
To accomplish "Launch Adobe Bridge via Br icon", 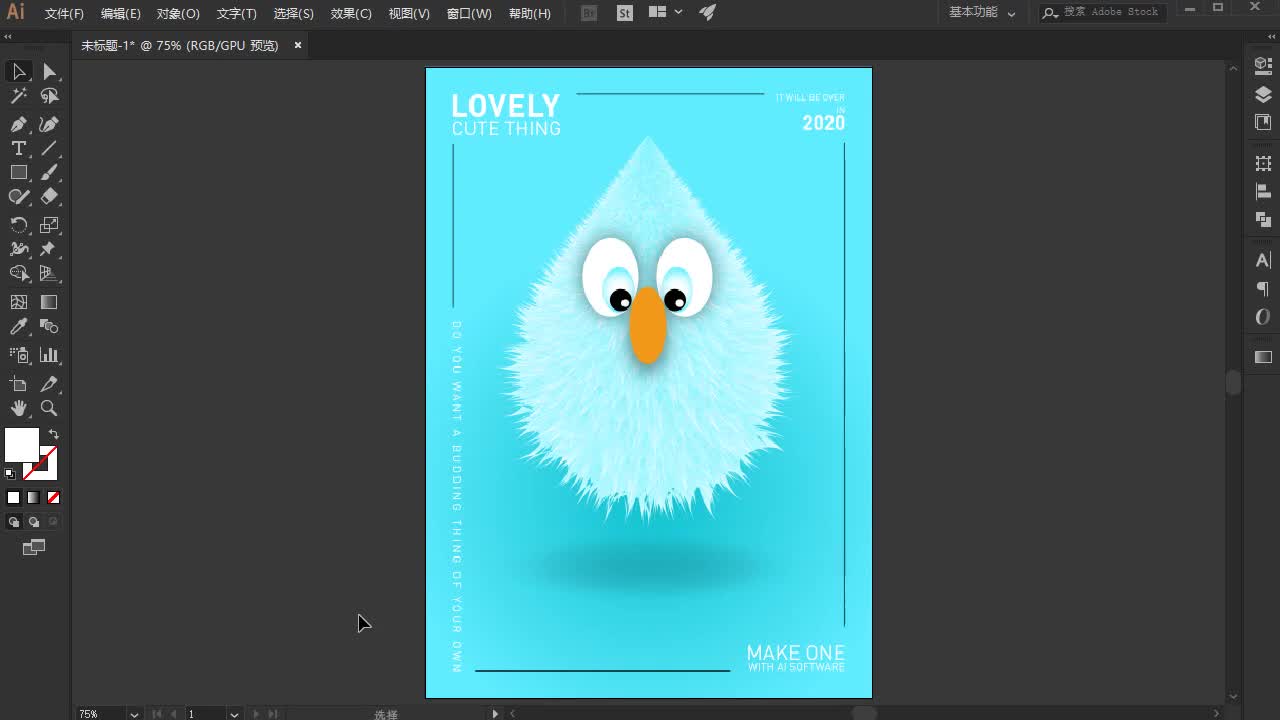I will click(x=589, y=13).
